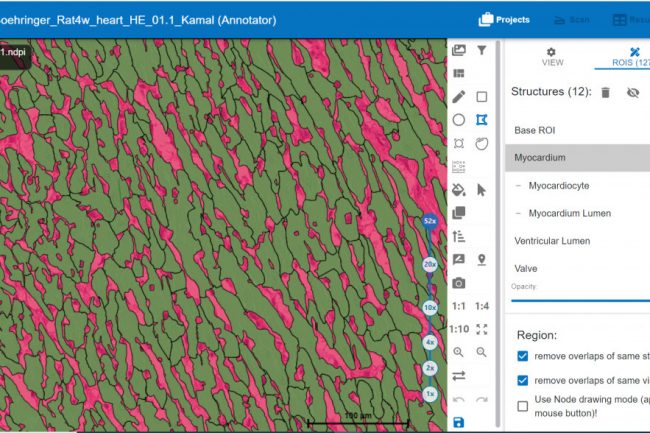Jump to 20x zoom marker
Image resolution: width=650 pixels, height=433 pixels.
tap(430, 264)
